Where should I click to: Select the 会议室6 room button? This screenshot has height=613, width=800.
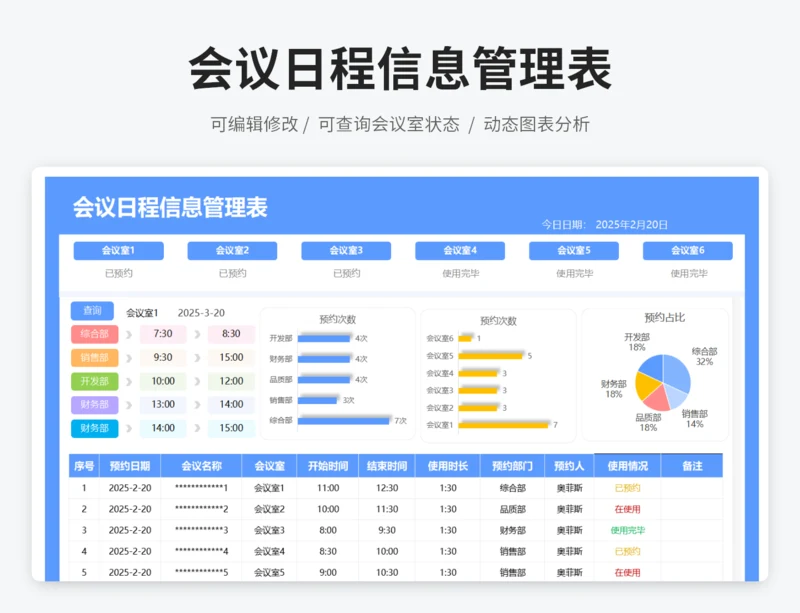[687, 251]
